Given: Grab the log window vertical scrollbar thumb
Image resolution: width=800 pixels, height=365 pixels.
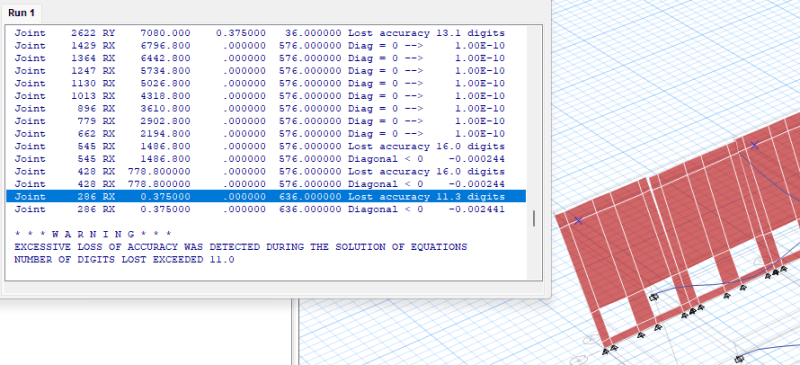Looking at the screenshot, I should (534, 218).
